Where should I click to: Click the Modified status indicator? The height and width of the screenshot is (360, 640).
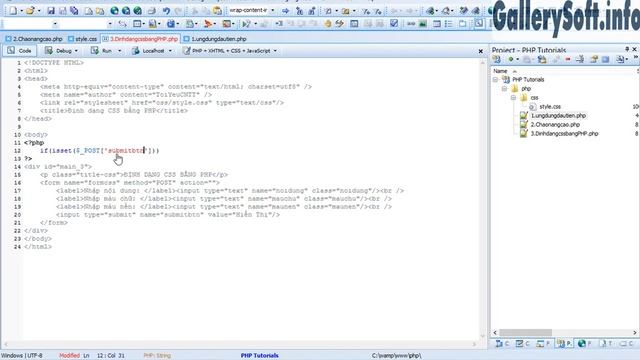[x=69, y=356]
